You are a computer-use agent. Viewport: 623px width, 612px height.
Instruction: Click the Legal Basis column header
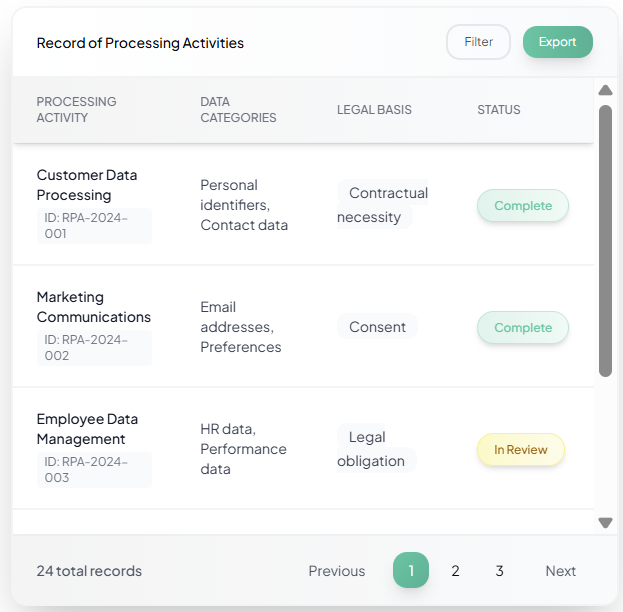coord(374,110)
